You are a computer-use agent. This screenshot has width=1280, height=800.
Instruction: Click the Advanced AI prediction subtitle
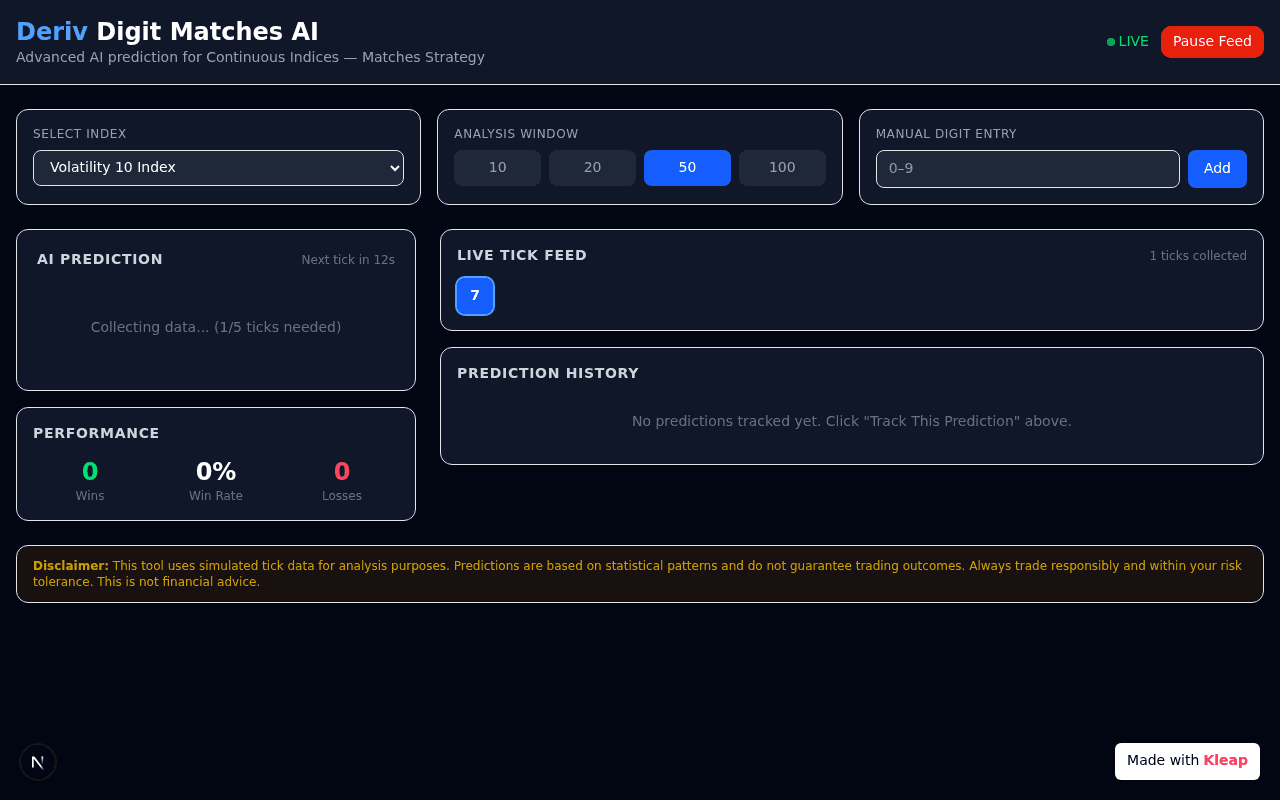(x=250, y=57)
